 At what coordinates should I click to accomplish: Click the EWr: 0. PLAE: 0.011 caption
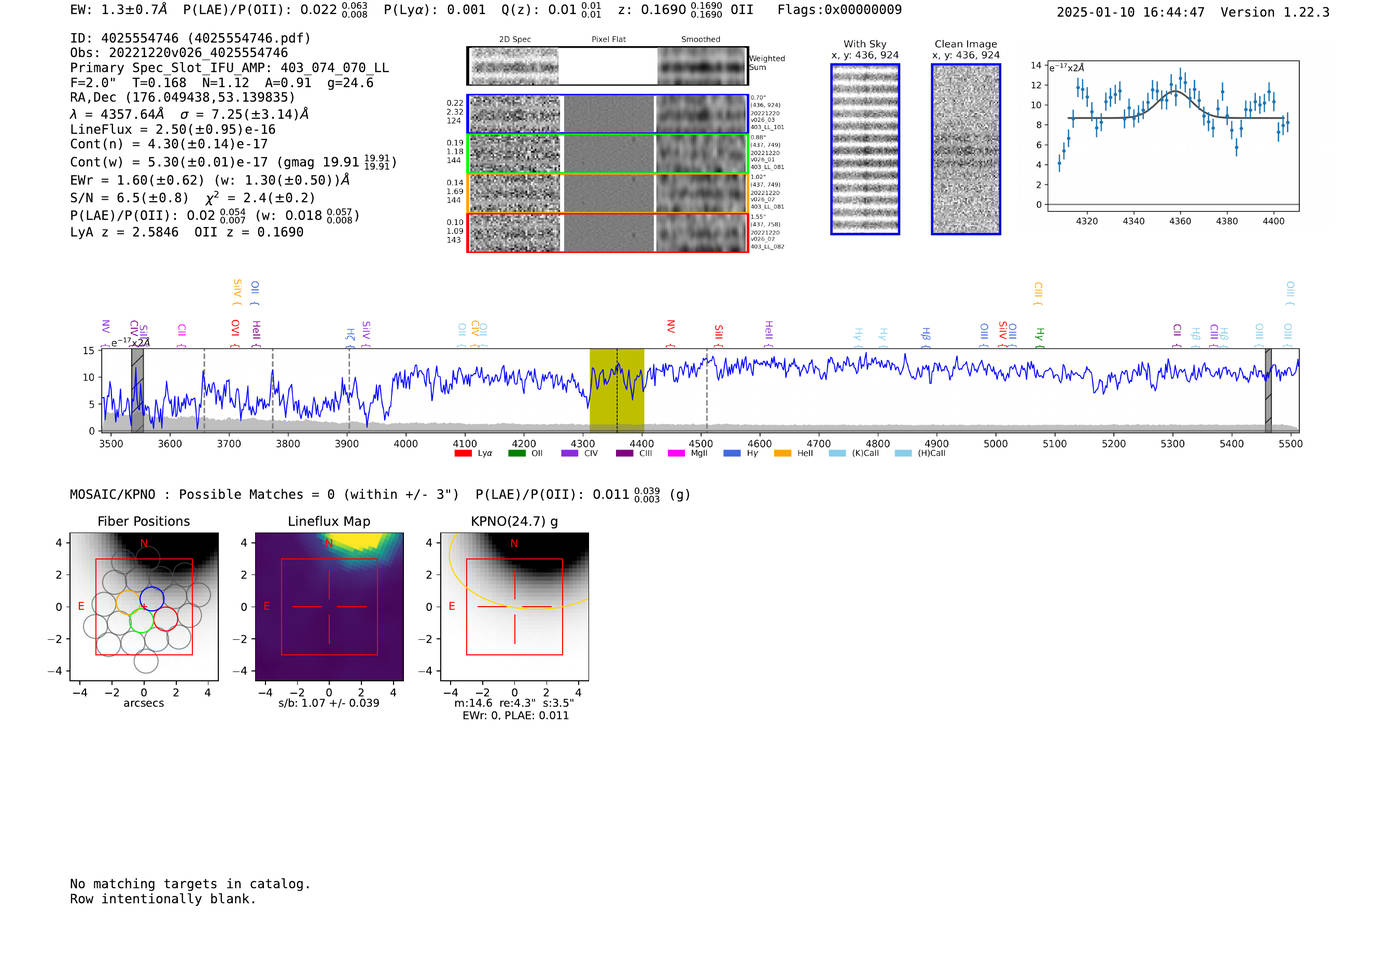515,716
